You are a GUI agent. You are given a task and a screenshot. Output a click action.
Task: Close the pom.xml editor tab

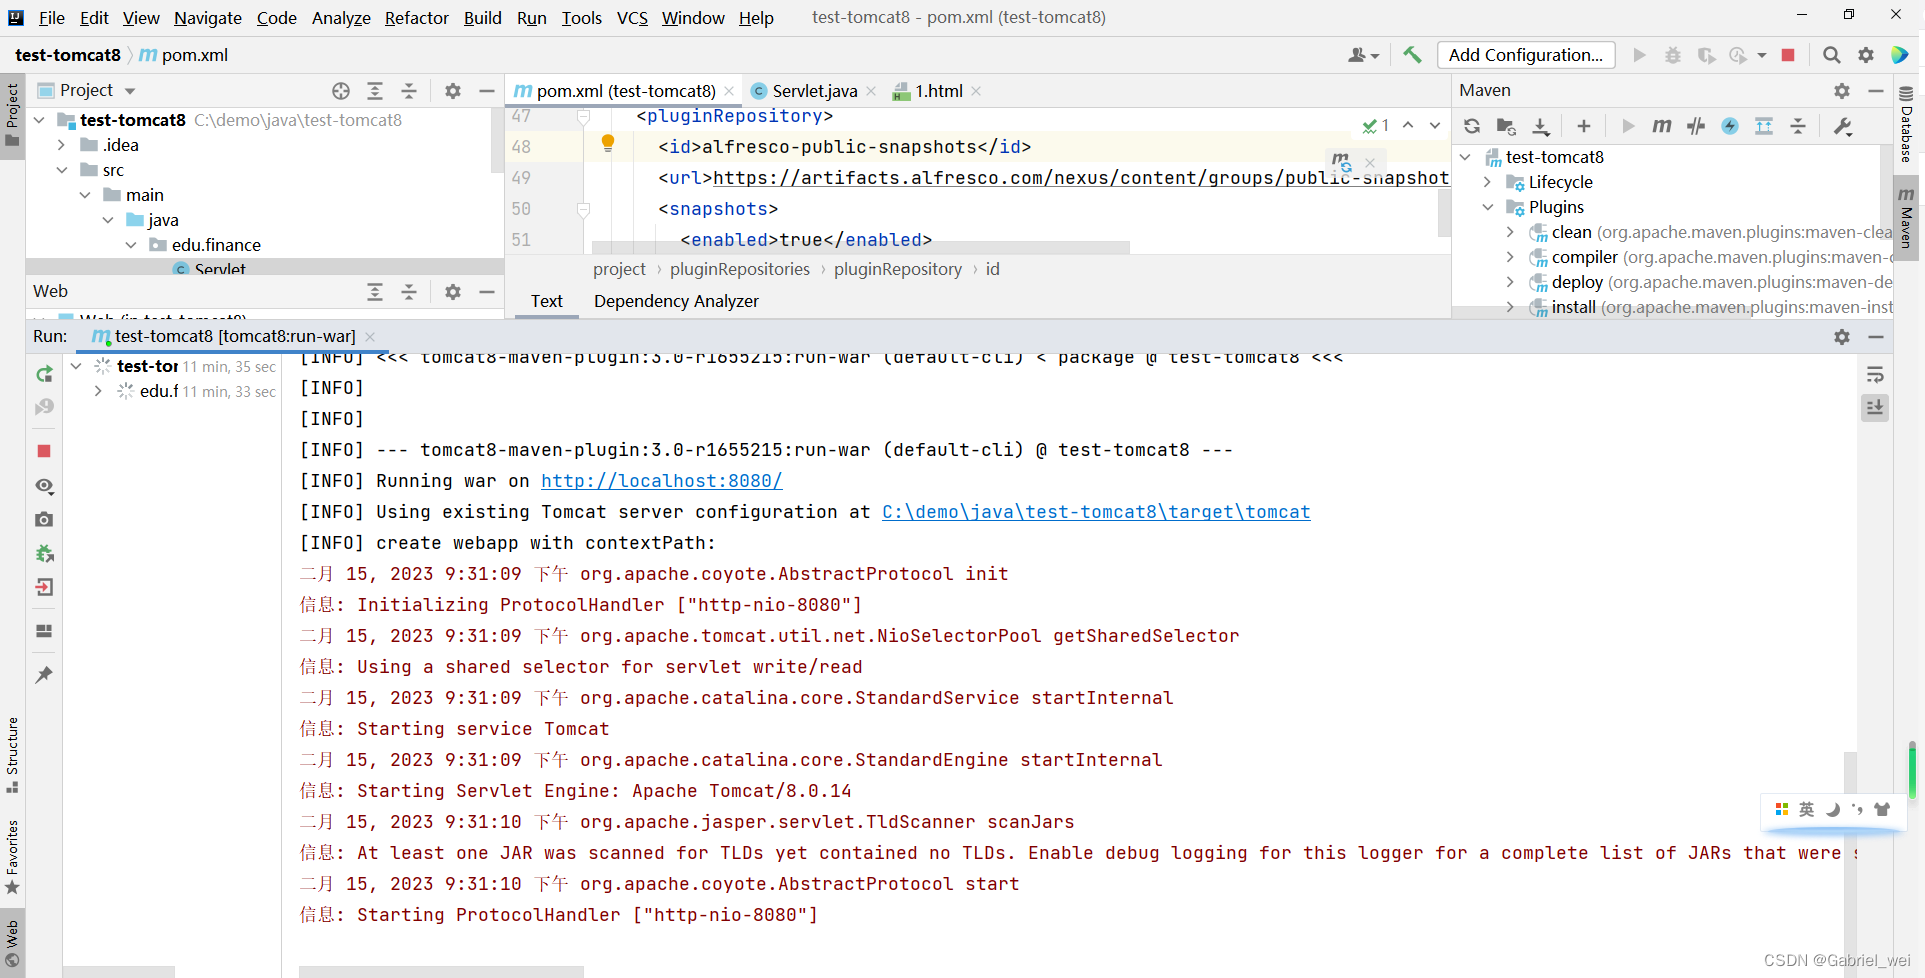[x=729, y=91]
